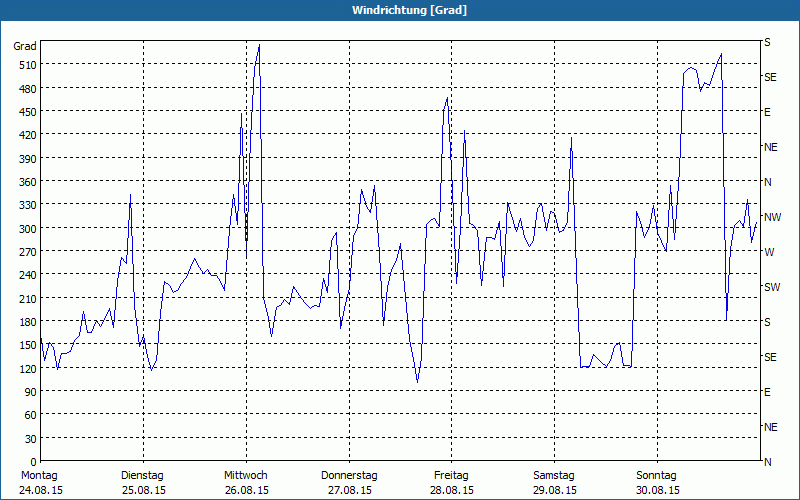Click the 'S' compass label at chart top

[x=767, y=42]
